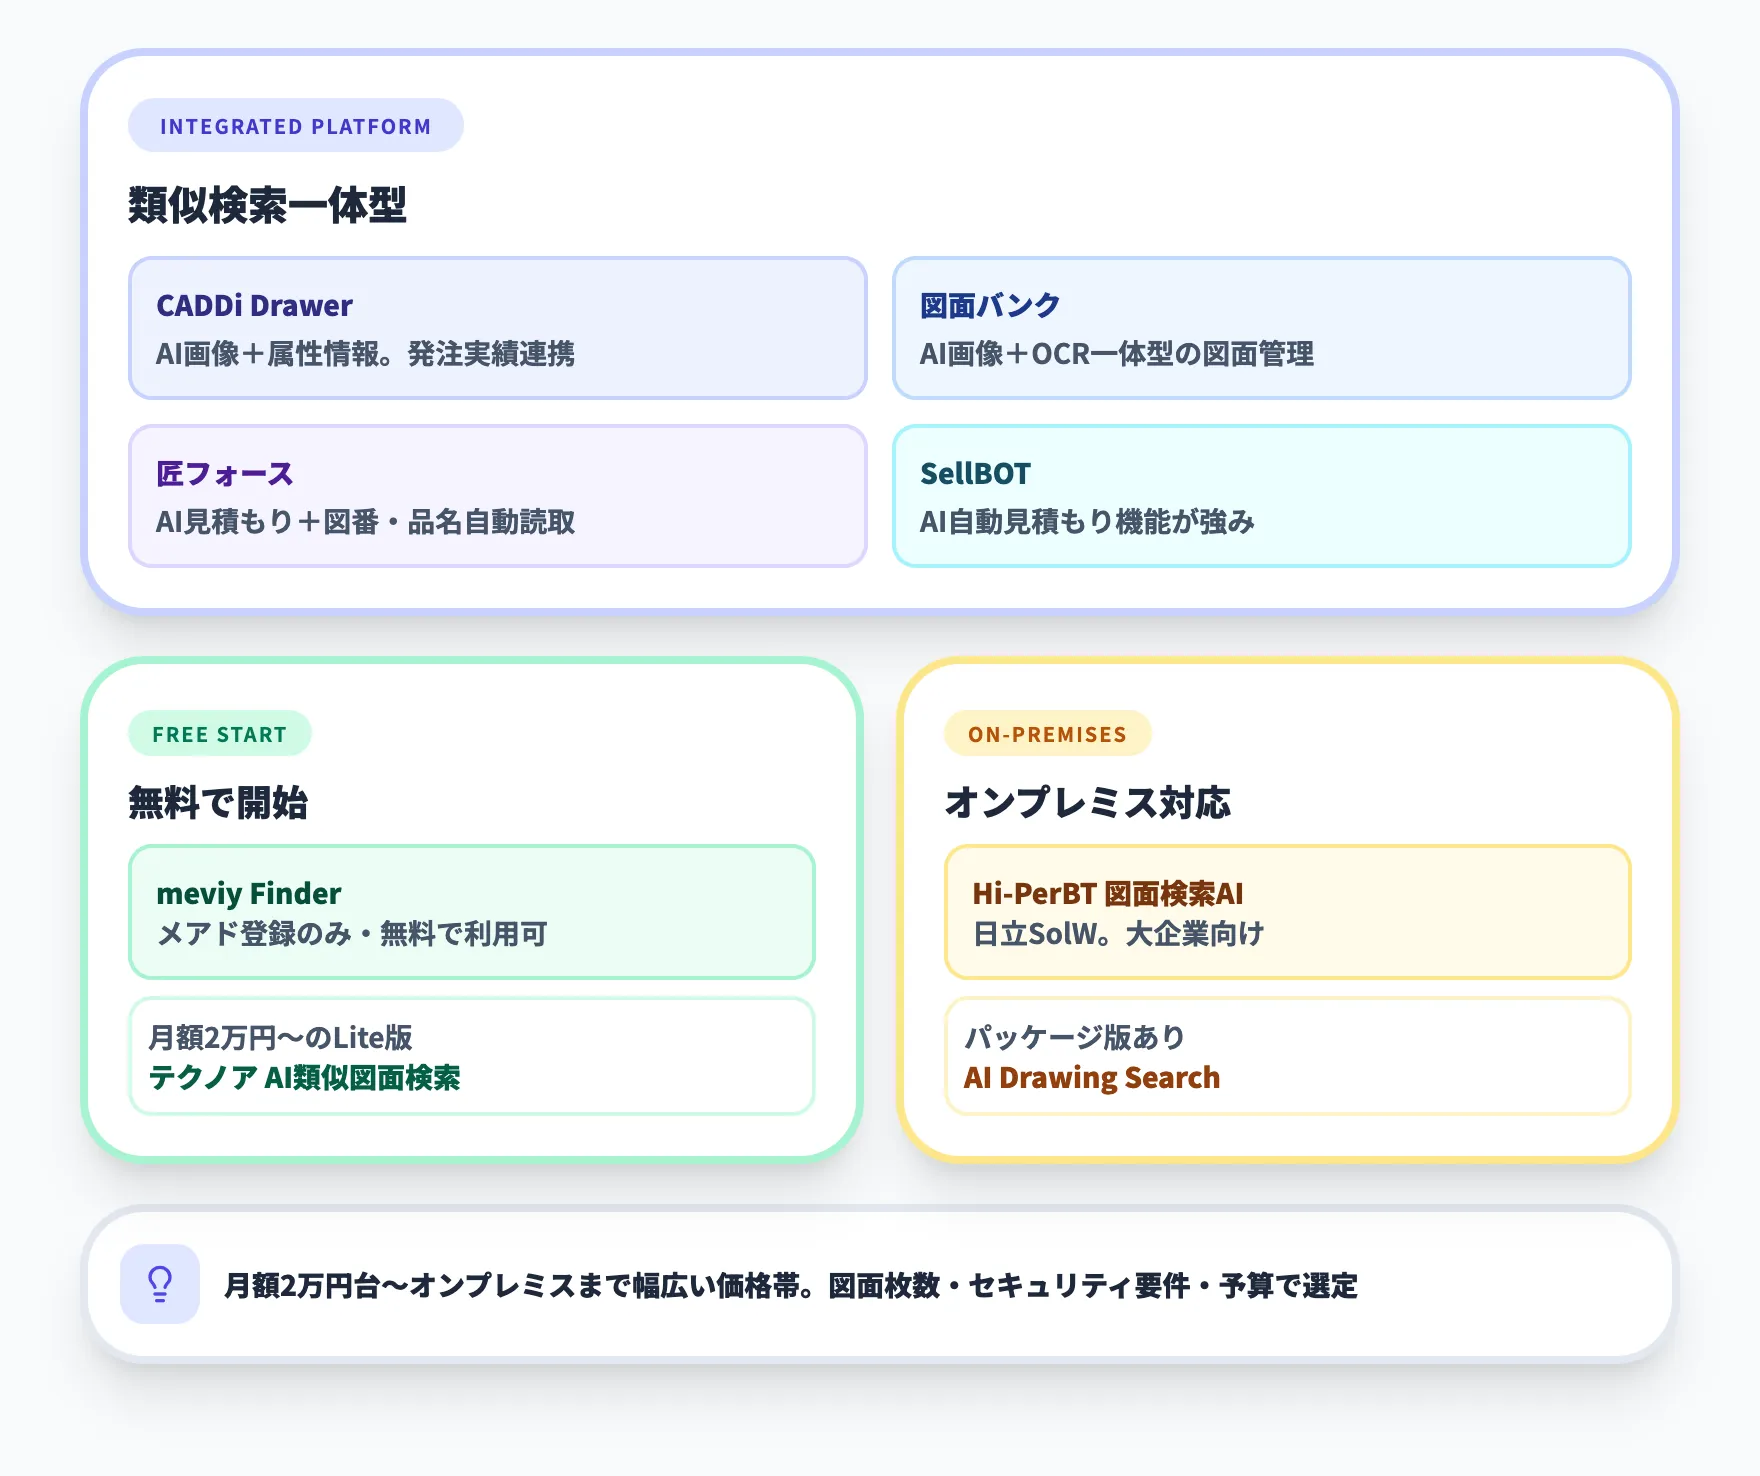Click the テクノア AI類似図面検索 link
This screenshot has width=1760, height=1476.
[305, 1077]
